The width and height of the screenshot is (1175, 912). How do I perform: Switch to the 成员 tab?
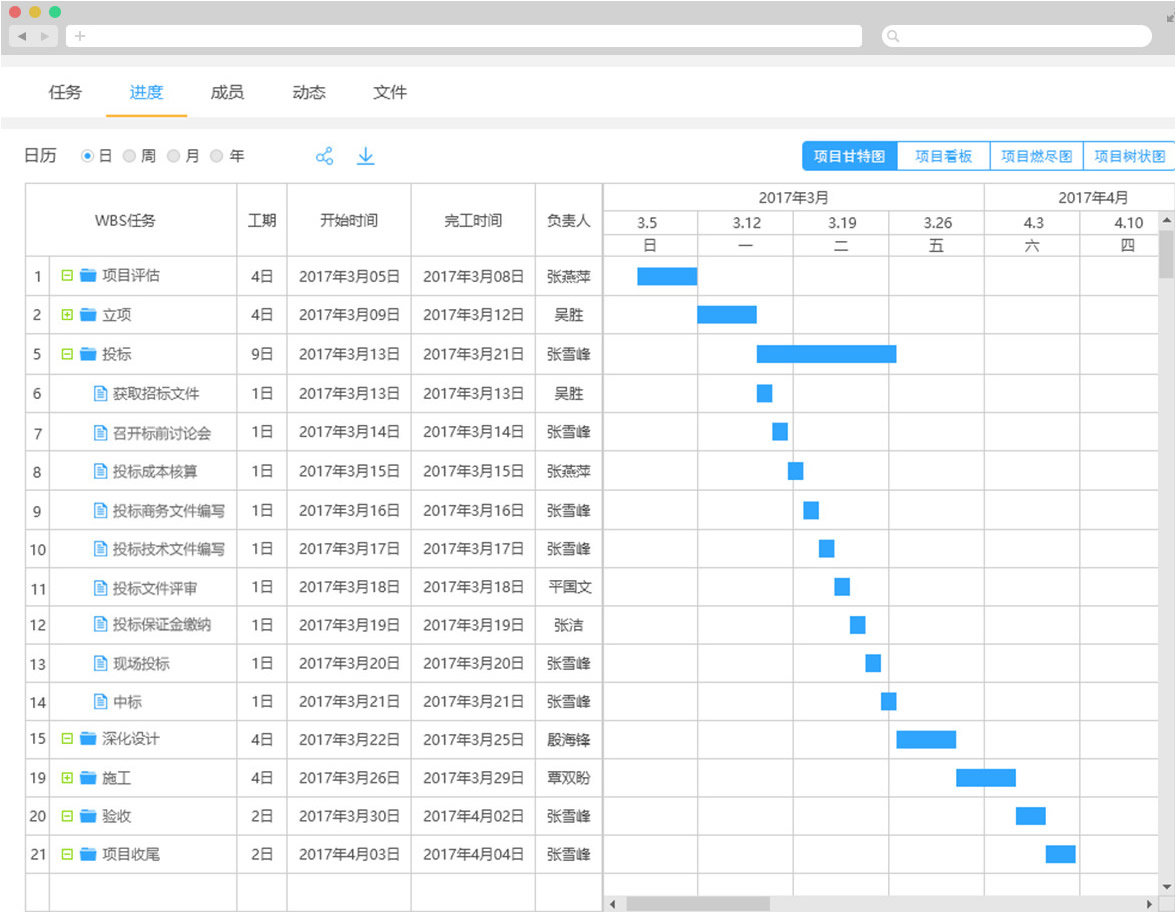(227, 92)
